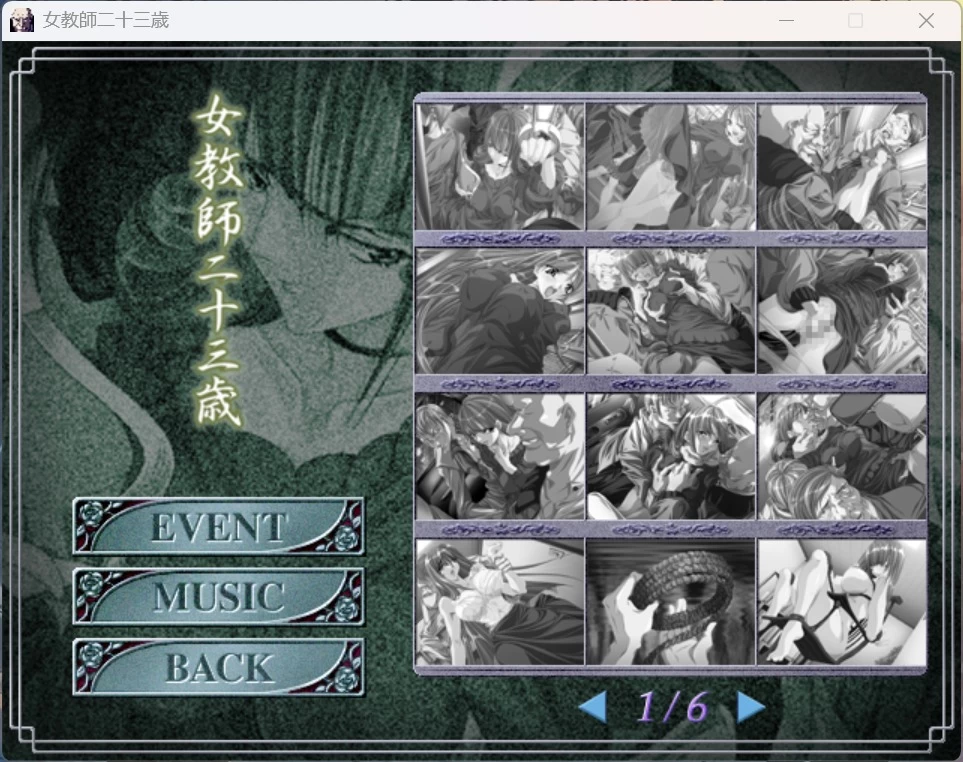Open third row, last column gallery thumbnail
This screenshot has height=762, width=963.
pos(841,456)
